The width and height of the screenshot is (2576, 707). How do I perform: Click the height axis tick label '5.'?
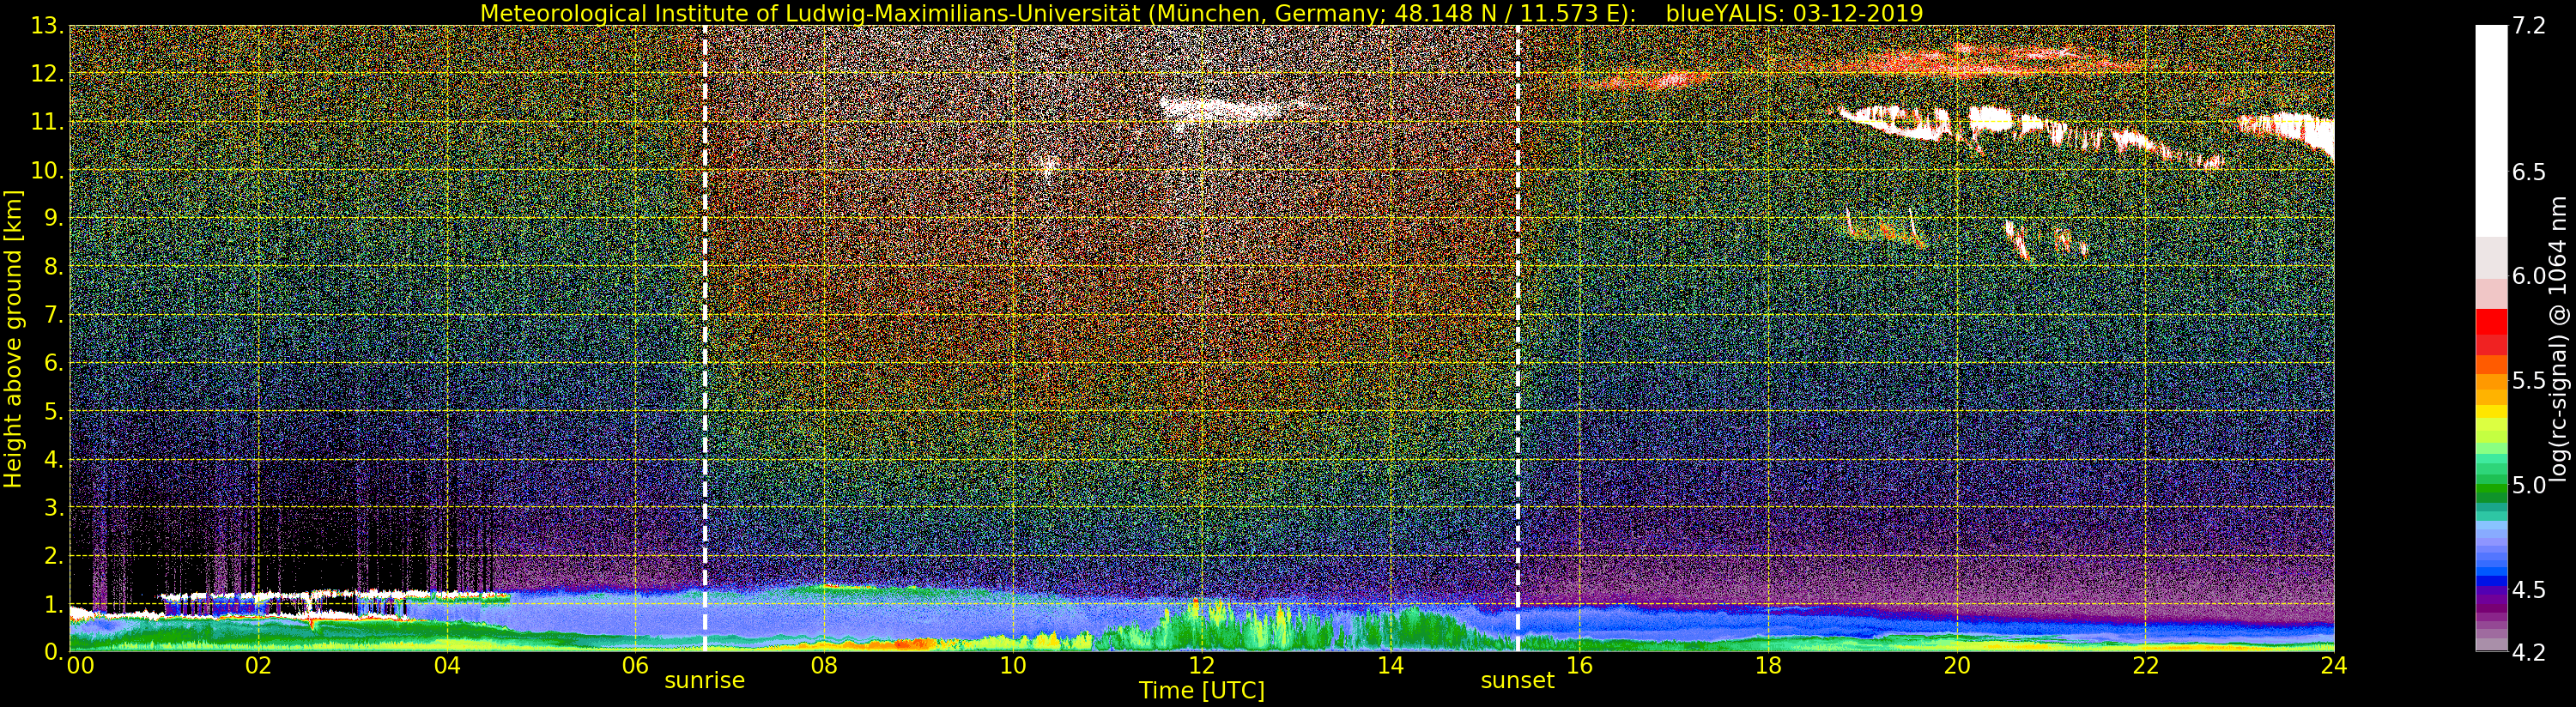click(x=53, y=412)
